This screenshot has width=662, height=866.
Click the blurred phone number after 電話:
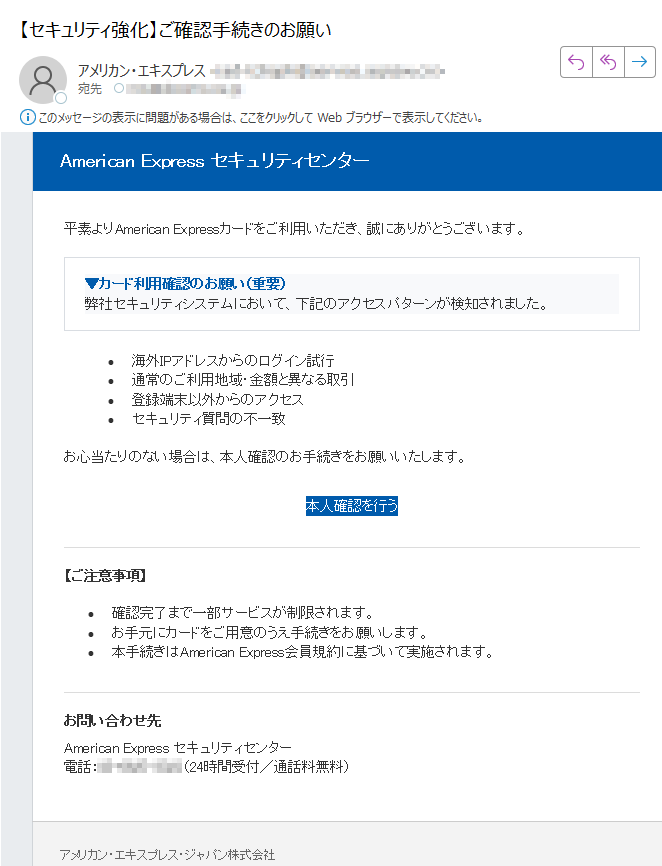click(x=140, y=767)
